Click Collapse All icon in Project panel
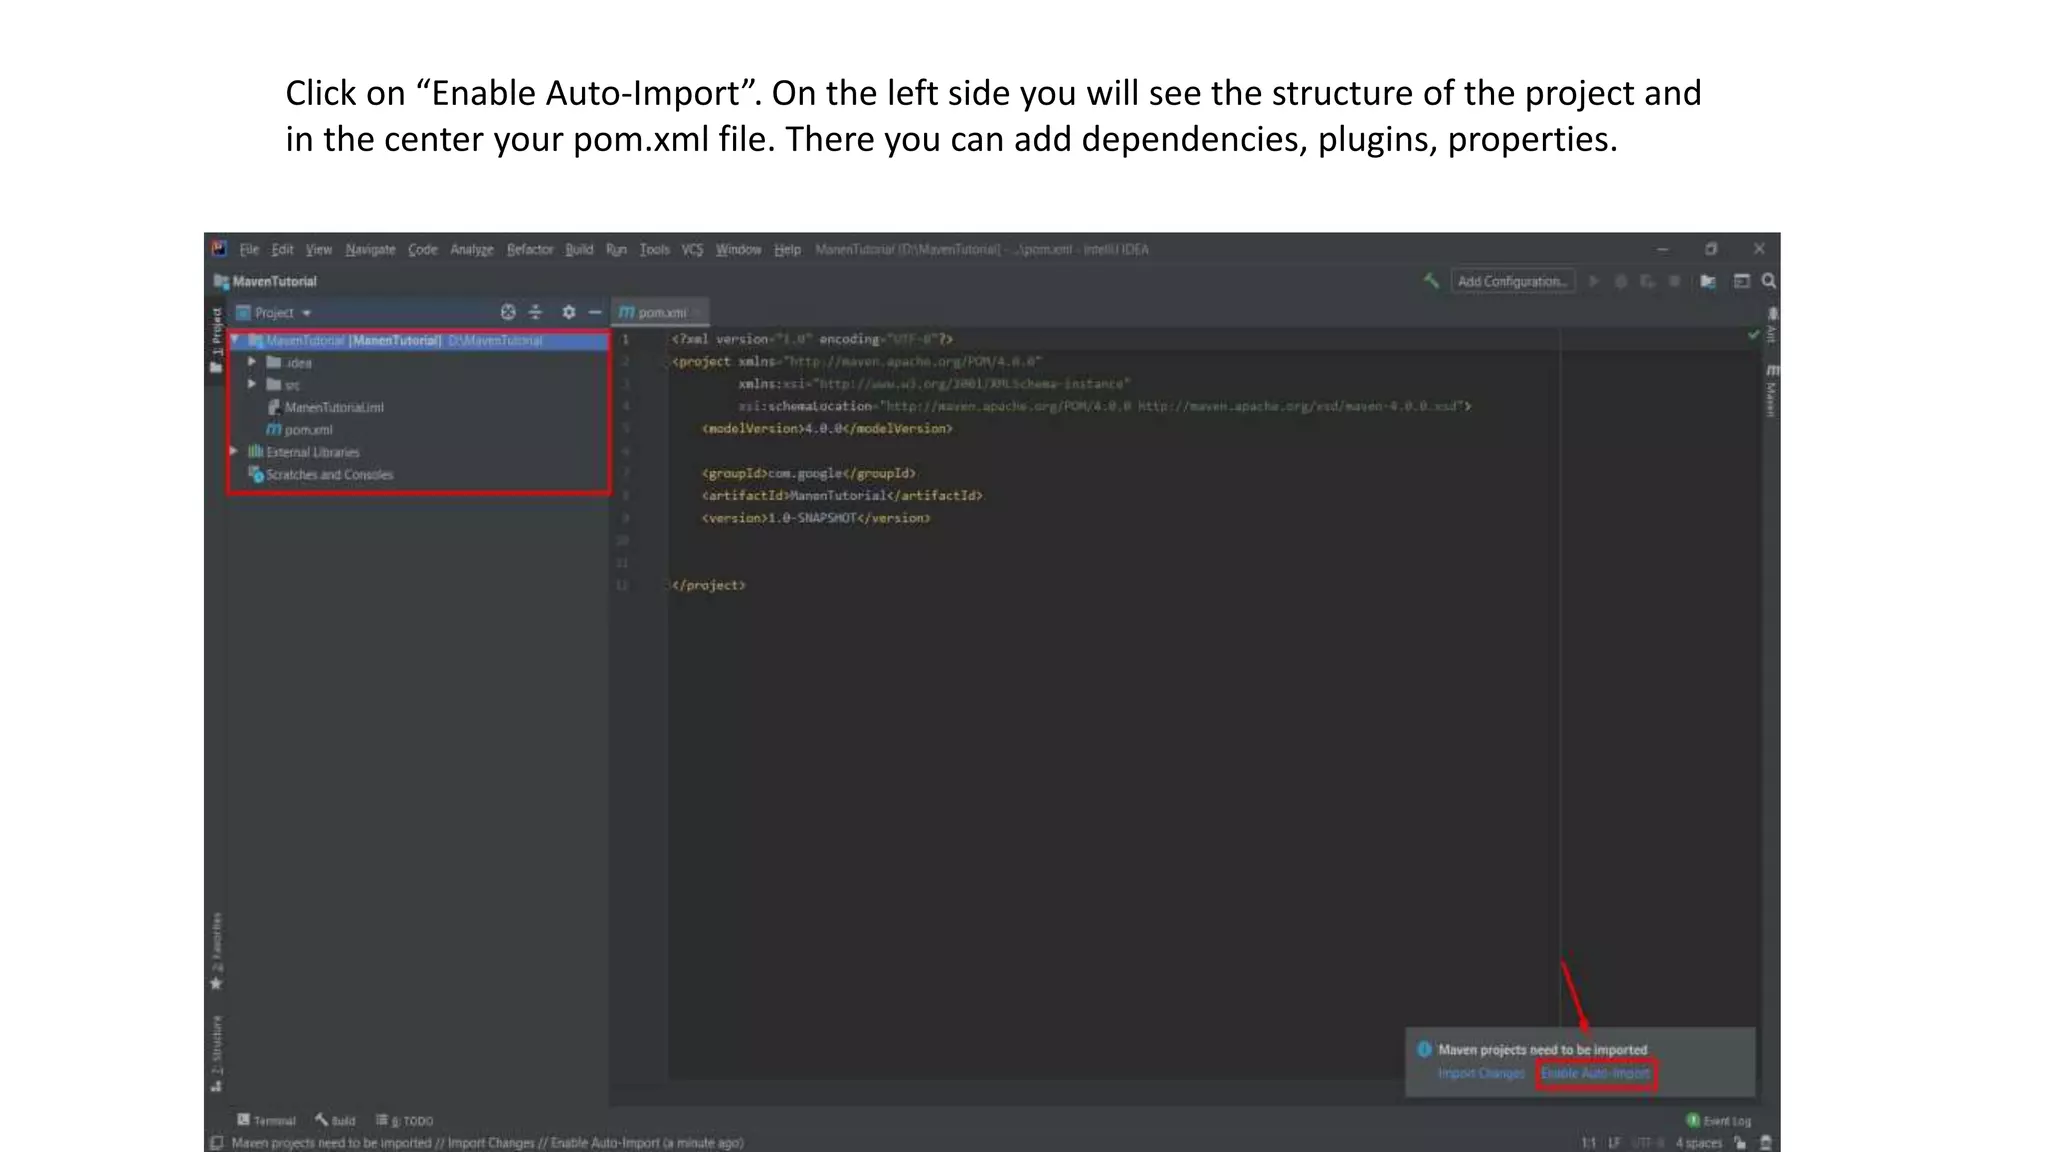This screenshot has width=2048, height=1152. [x=536, y=312]
